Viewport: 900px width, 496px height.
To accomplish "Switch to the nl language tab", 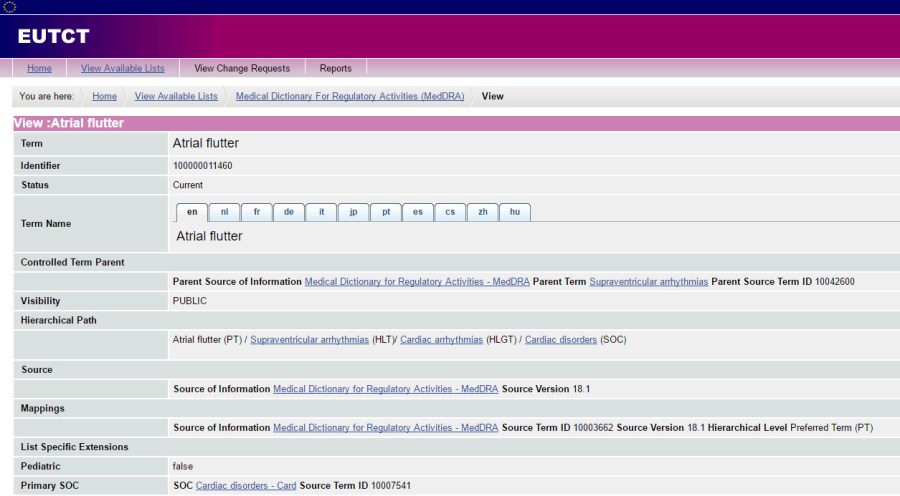I will click(x=224, y=212).
